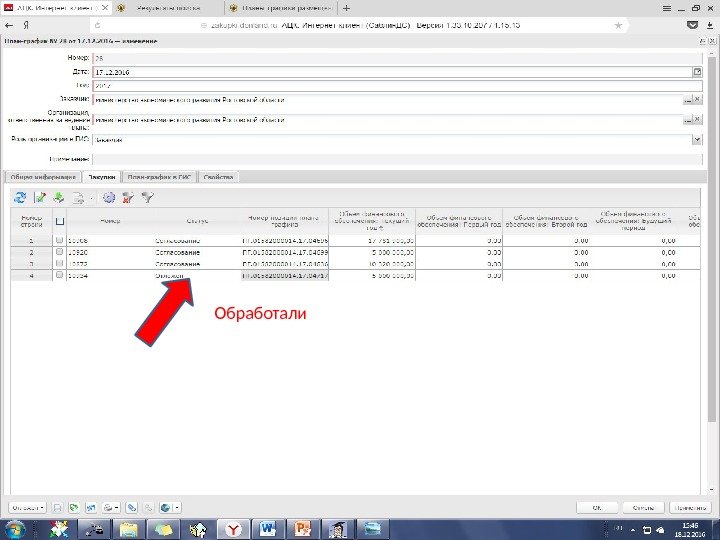Click into the 'Дата' field 17.12.2016
Image resolution: width=720 pixels, height=540 pixels.
pos(393,72)
